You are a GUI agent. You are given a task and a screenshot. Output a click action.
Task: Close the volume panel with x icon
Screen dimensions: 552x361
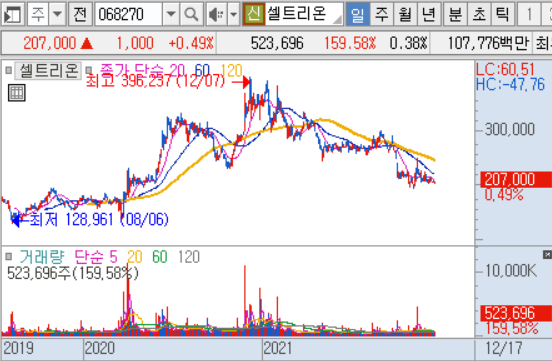pos(547,254)
